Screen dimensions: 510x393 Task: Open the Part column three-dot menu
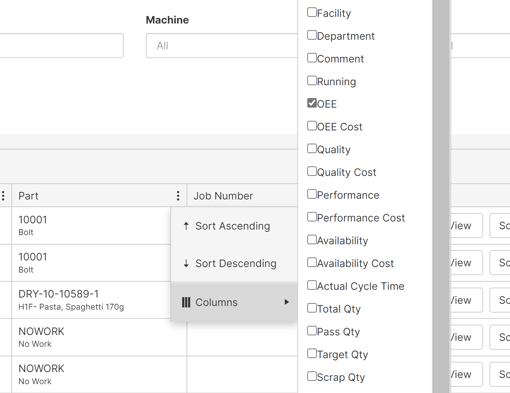click(178, 196)
